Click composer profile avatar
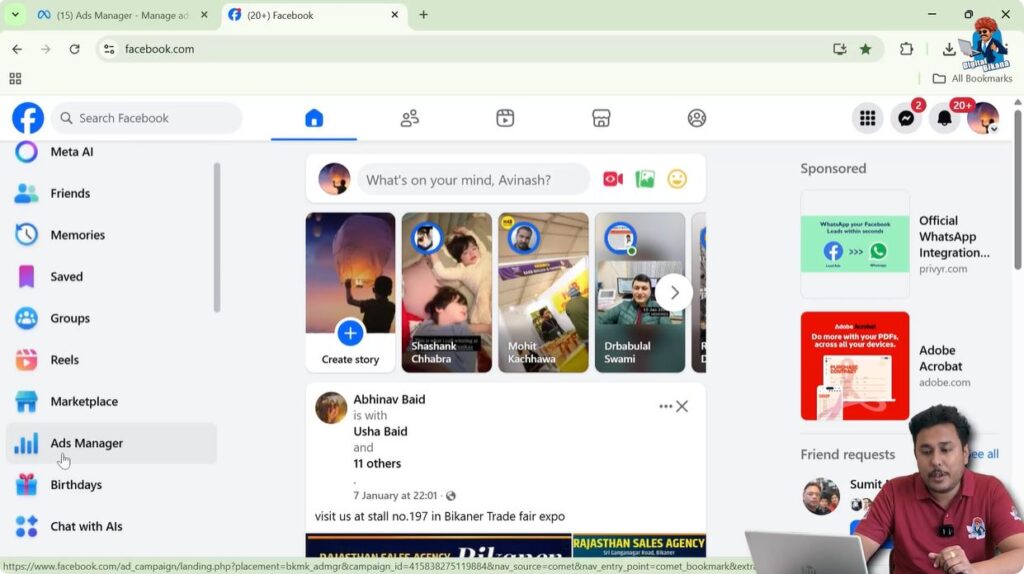Viewport: 1024px width, 574px height. coord(334,180)
